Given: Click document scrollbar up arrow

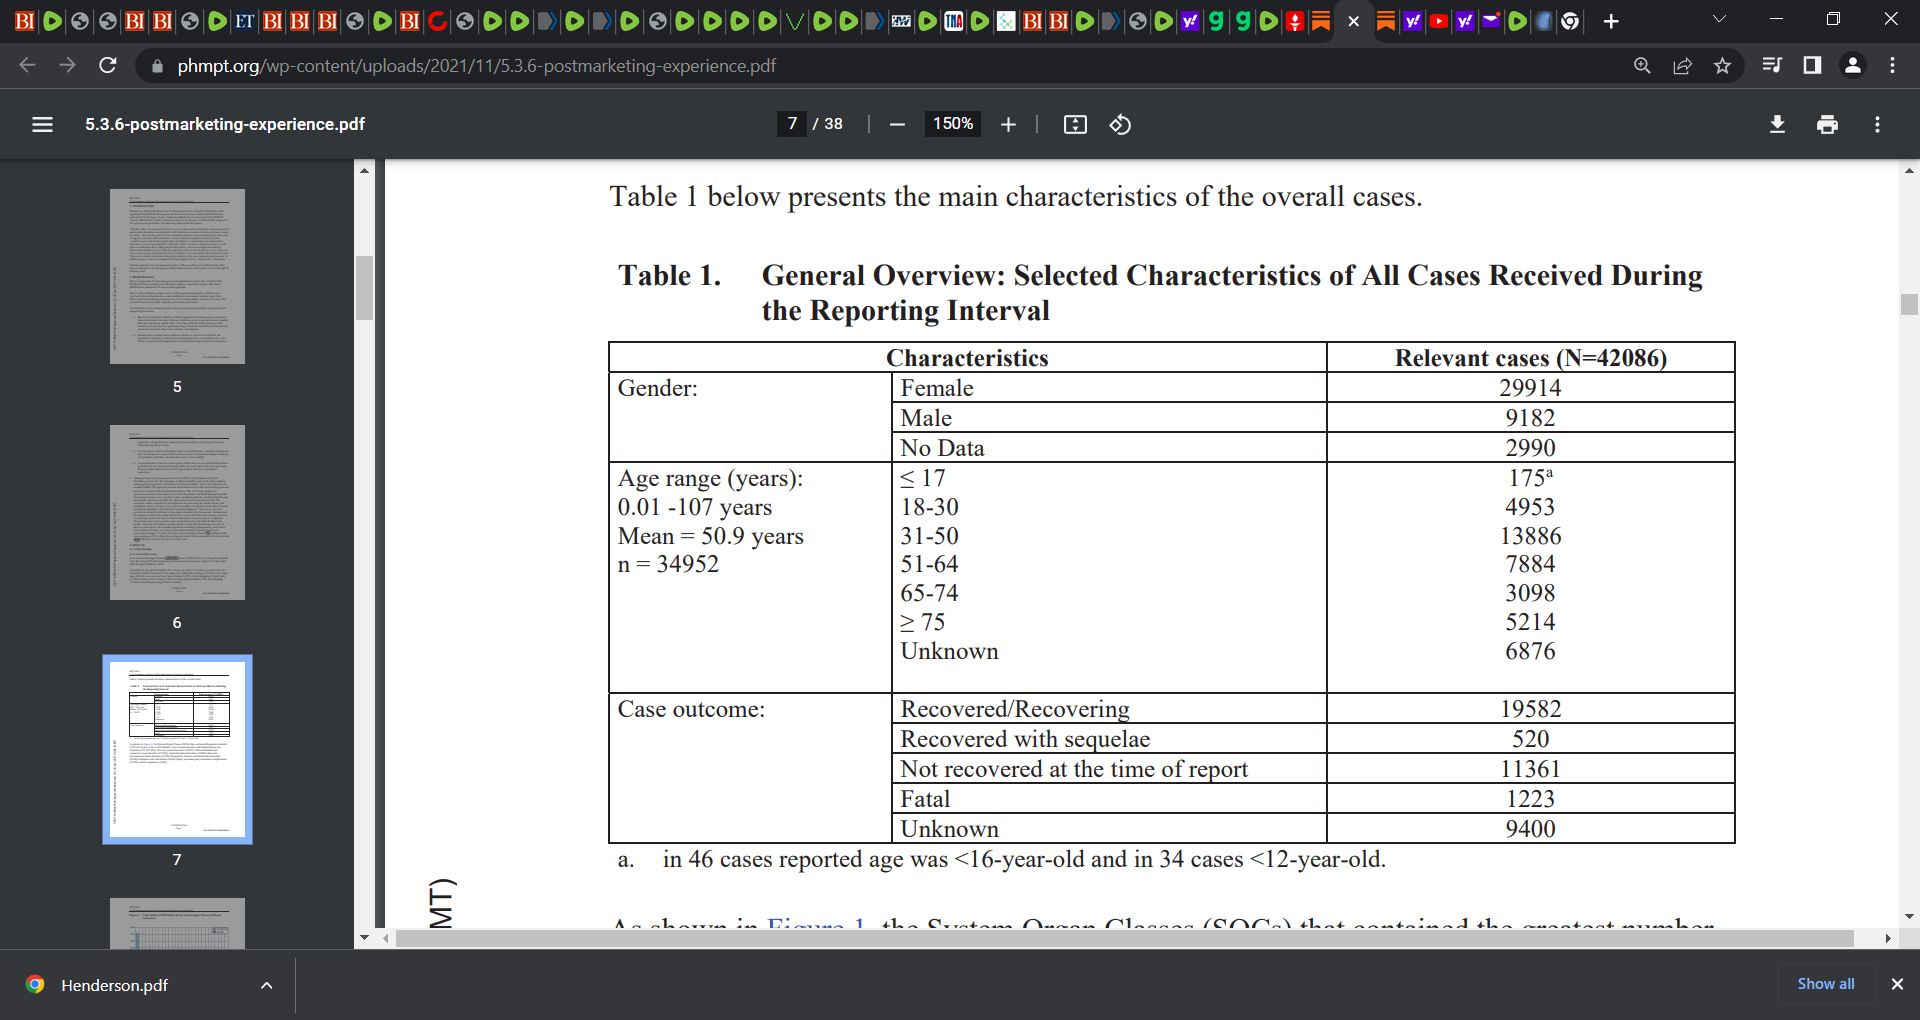Looking at the screenshot, I should 1909,170.
